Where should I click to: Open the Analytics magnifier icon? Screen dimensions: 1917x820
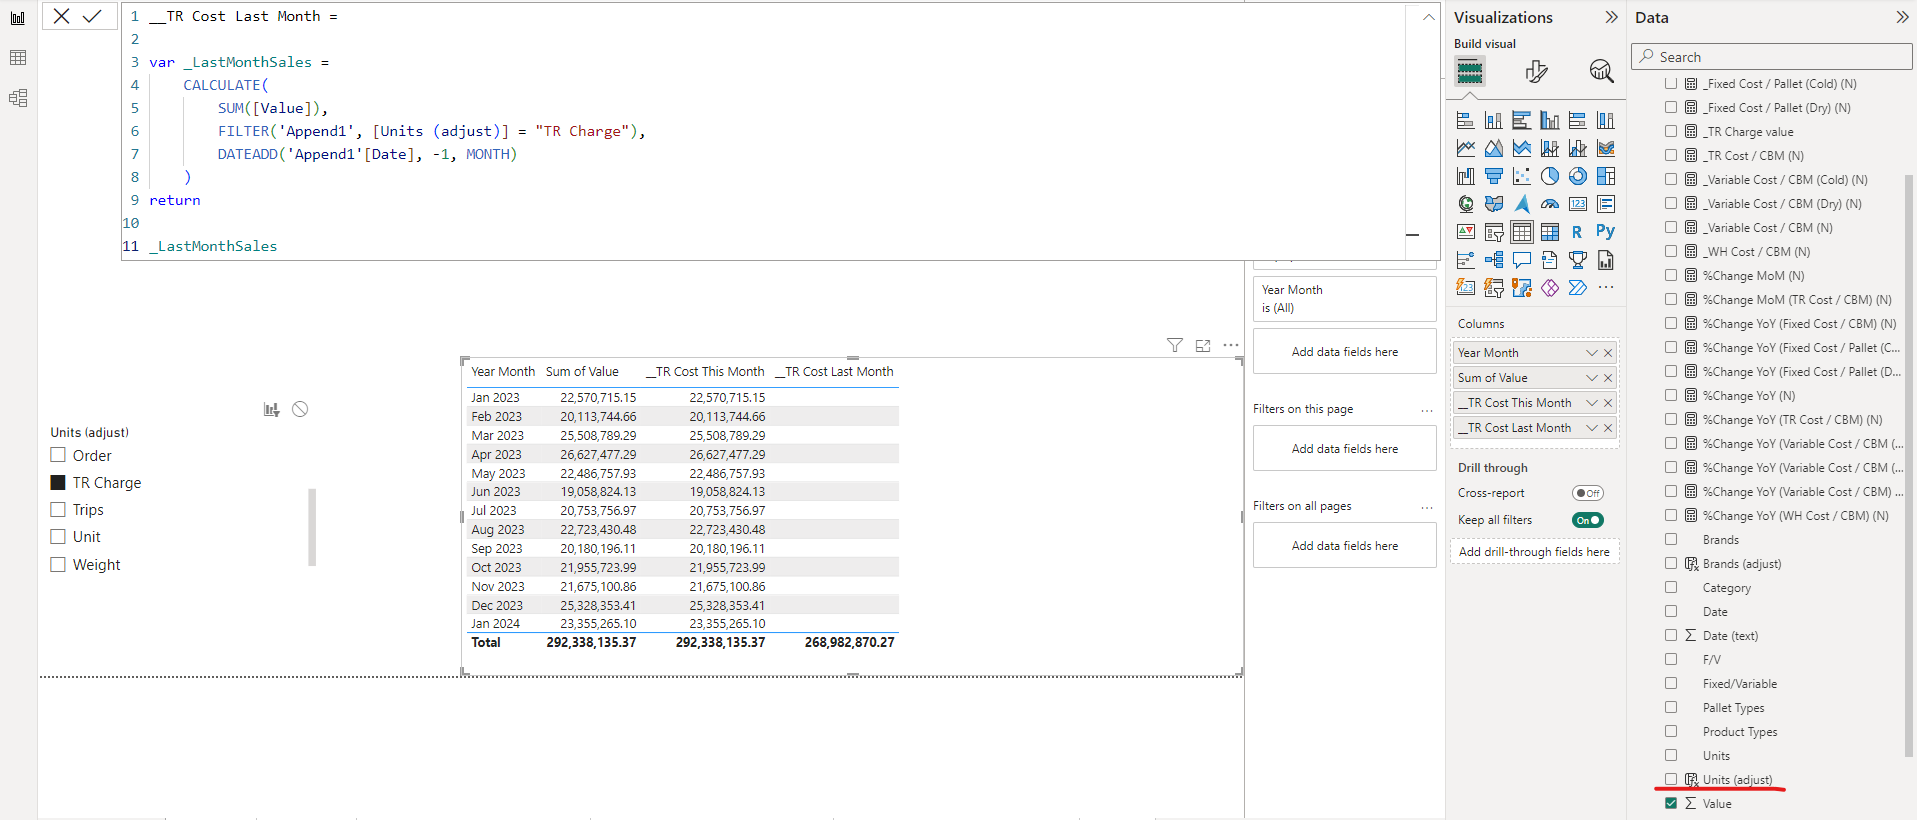tap(1601, 71)
